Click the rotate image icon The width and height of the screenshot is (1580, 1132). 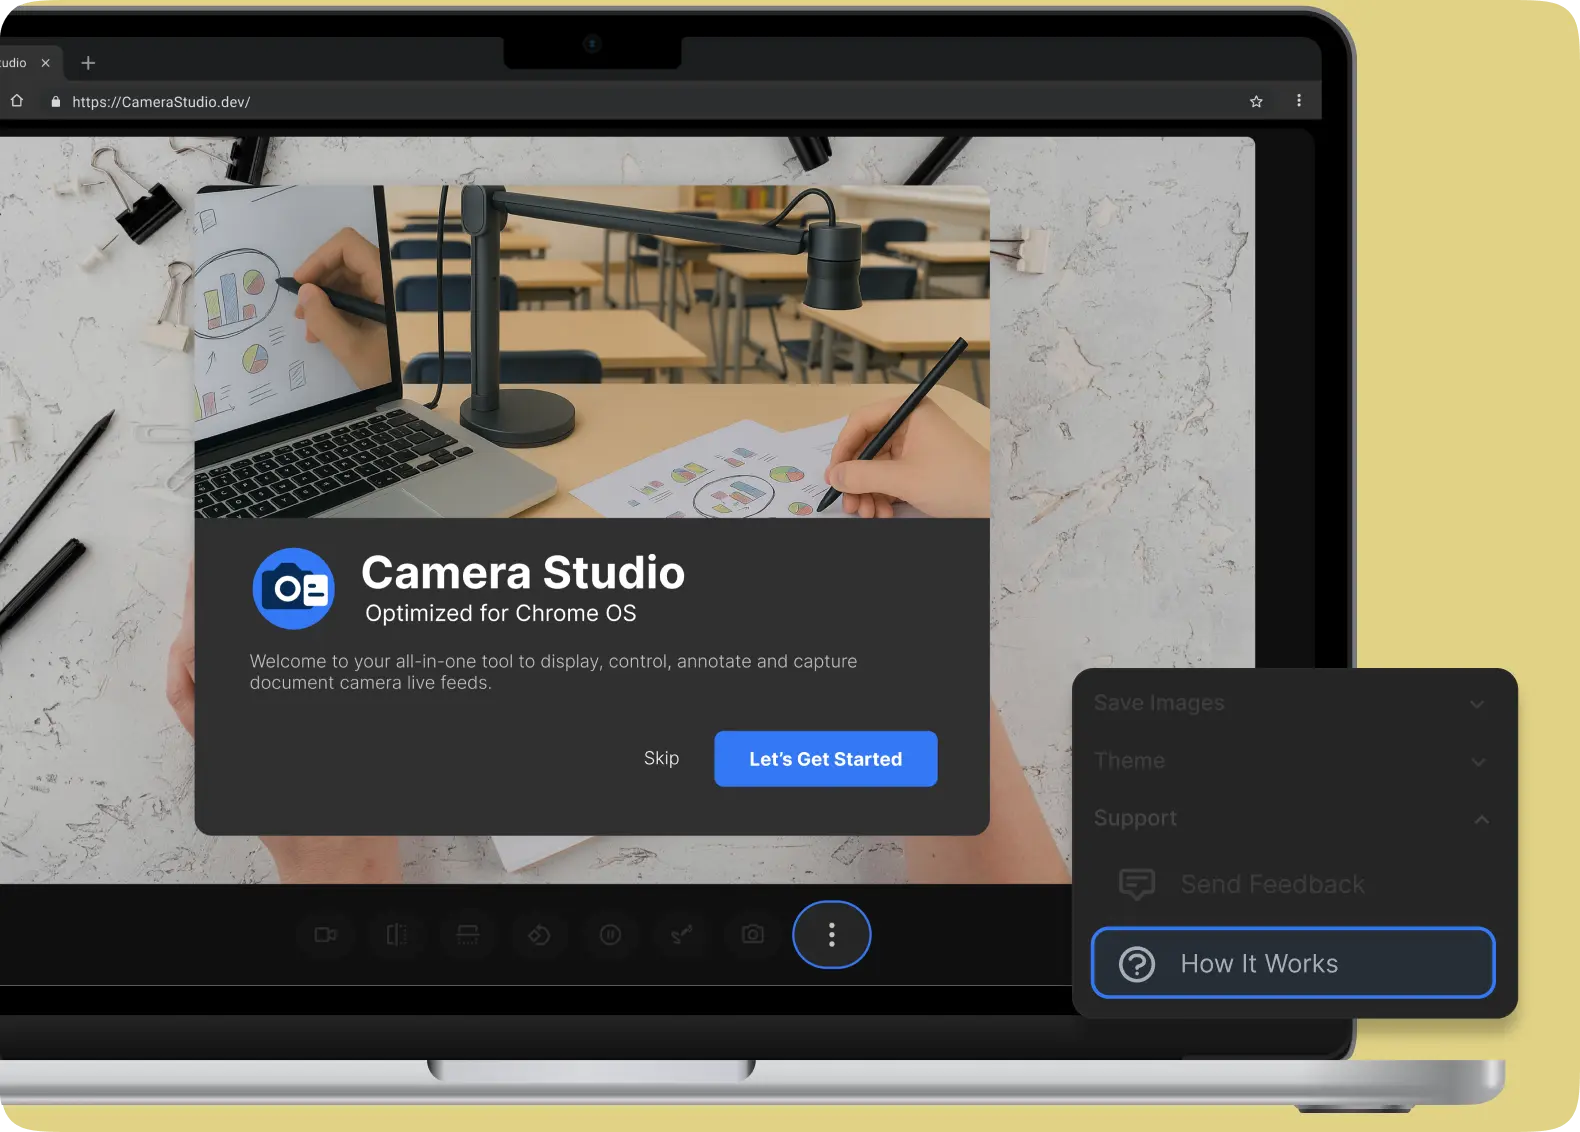(539, 935)
